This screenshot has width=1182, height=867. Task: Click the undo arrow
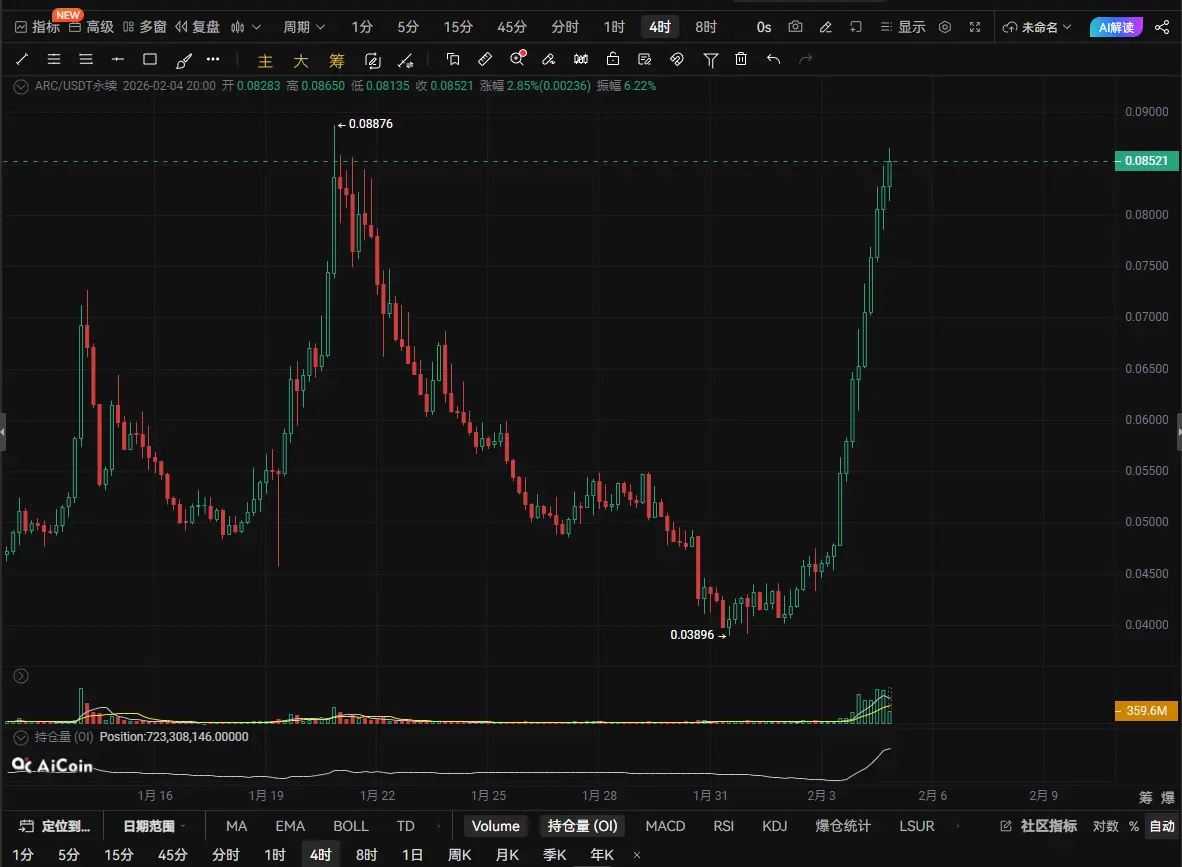[x=773, y=59]
